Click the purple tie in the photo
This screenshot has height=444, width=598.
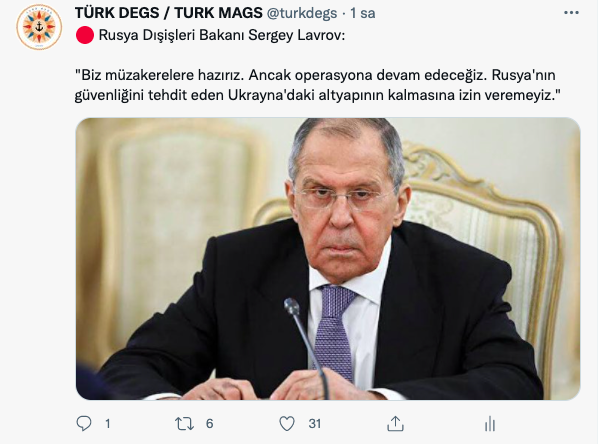335,330
